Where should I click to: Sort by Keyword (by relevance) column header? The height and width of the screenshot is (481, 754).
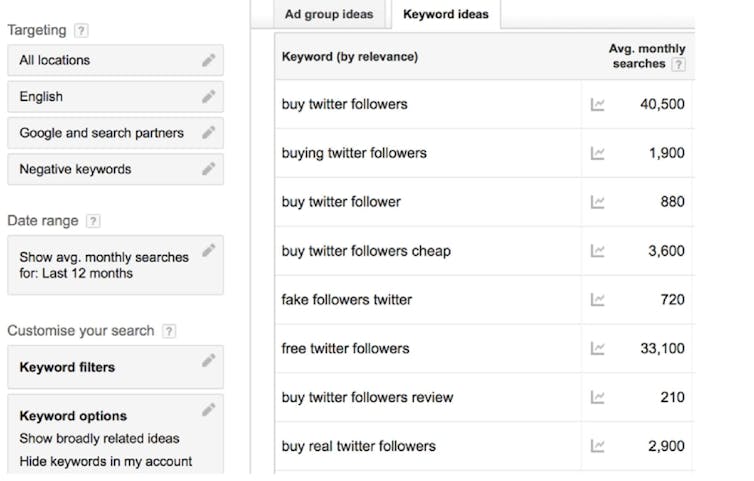tap(350, 57)
